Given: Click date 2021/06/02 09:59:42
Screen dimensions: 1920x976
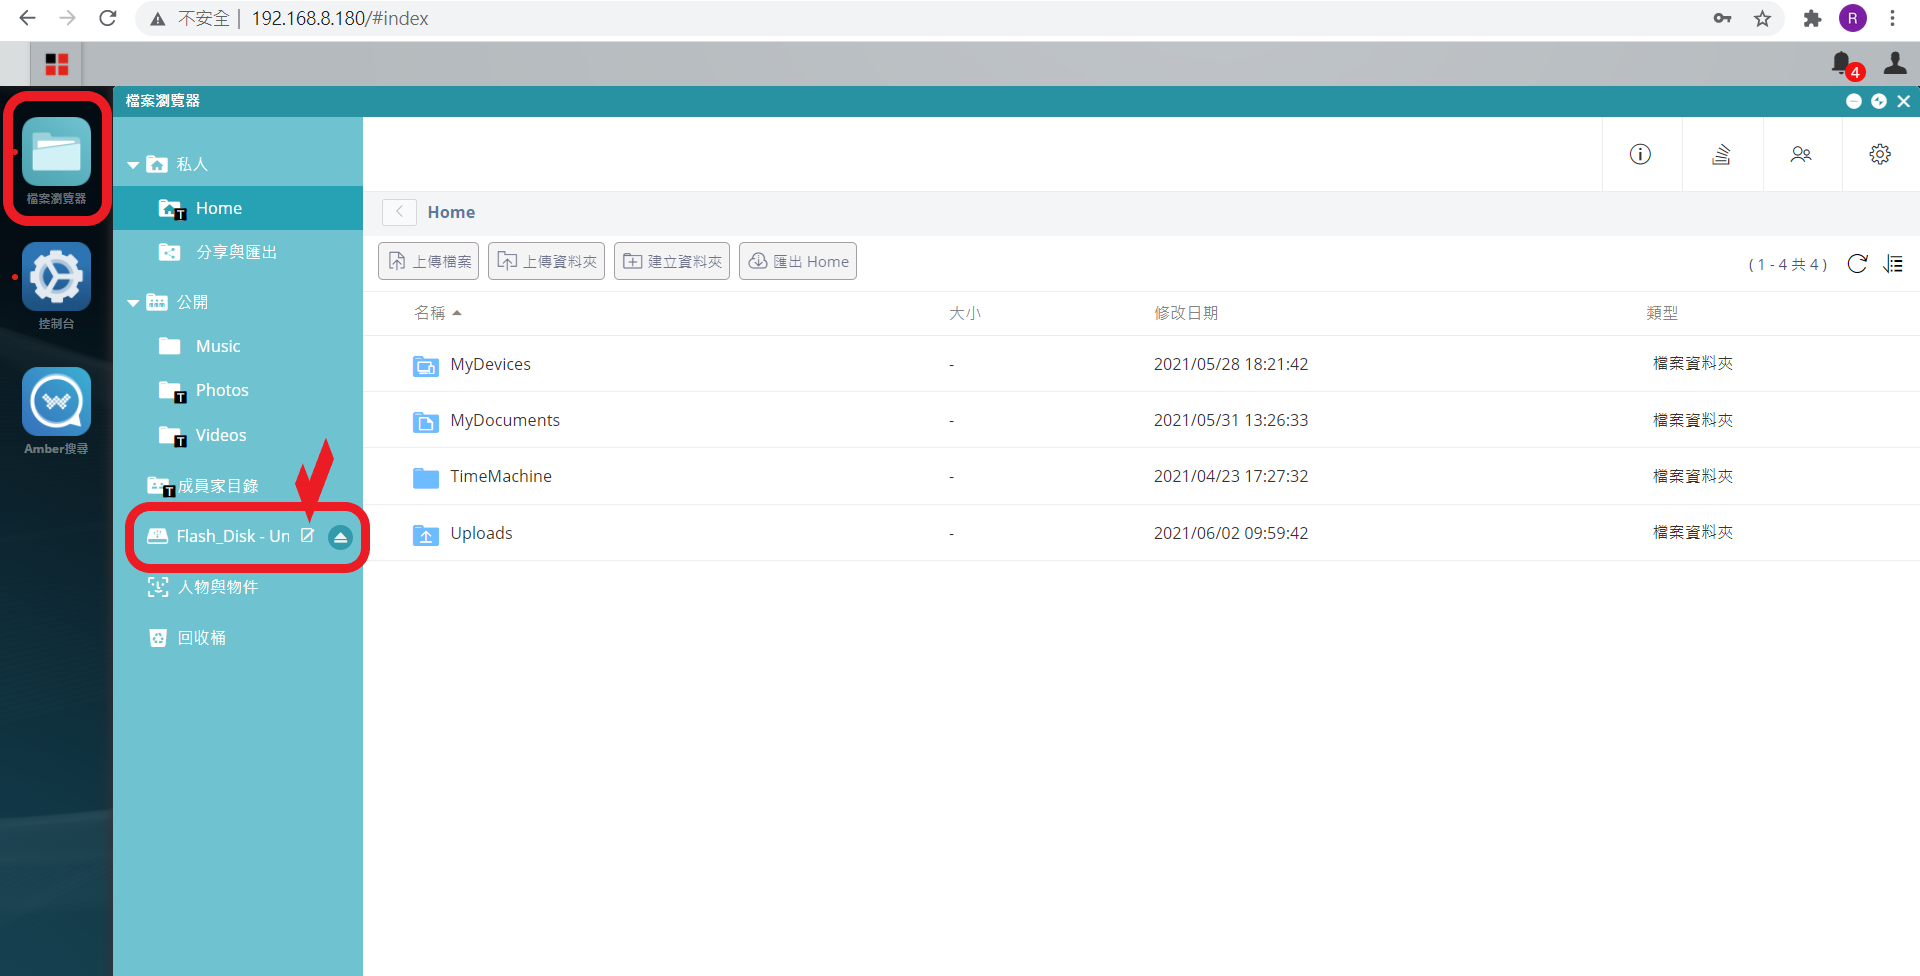Looking at the screenshot, I should click(x=1231, y=533).
